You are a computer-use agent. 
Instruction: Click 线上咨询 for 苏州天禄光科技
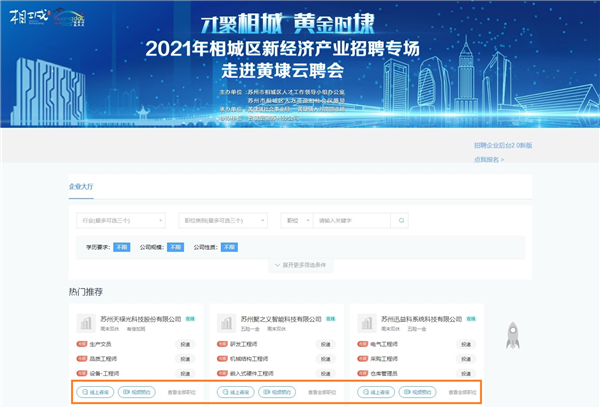96,392
